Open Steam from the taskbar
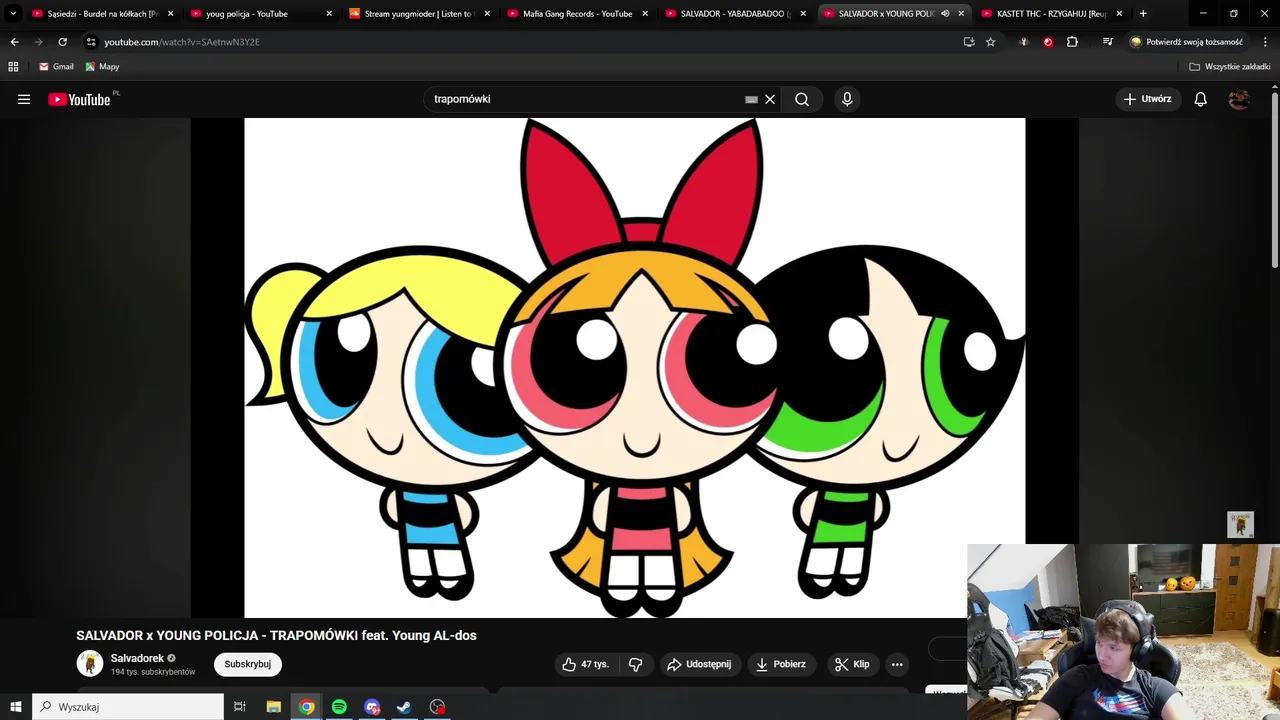Image resolution: width=1280 pixels, height=720 pixels. [x=404, y=707]
